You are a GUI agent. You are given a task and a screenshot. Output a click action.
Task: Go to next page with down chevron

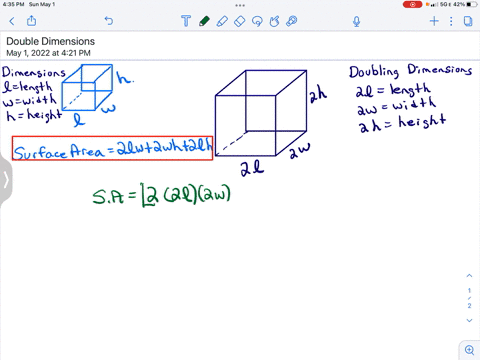tap(469, 320)
